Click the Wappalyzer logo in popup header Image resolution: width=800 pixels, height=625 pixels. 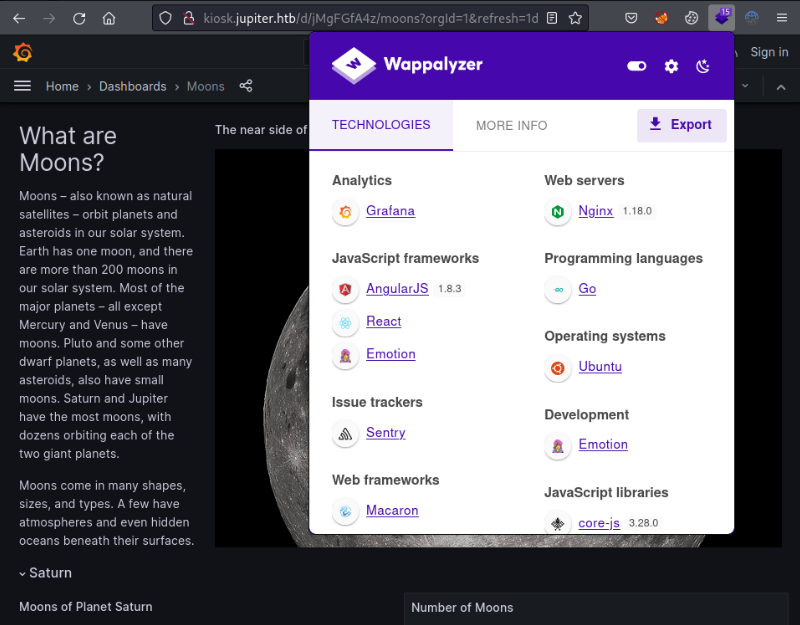pos(407,65)
